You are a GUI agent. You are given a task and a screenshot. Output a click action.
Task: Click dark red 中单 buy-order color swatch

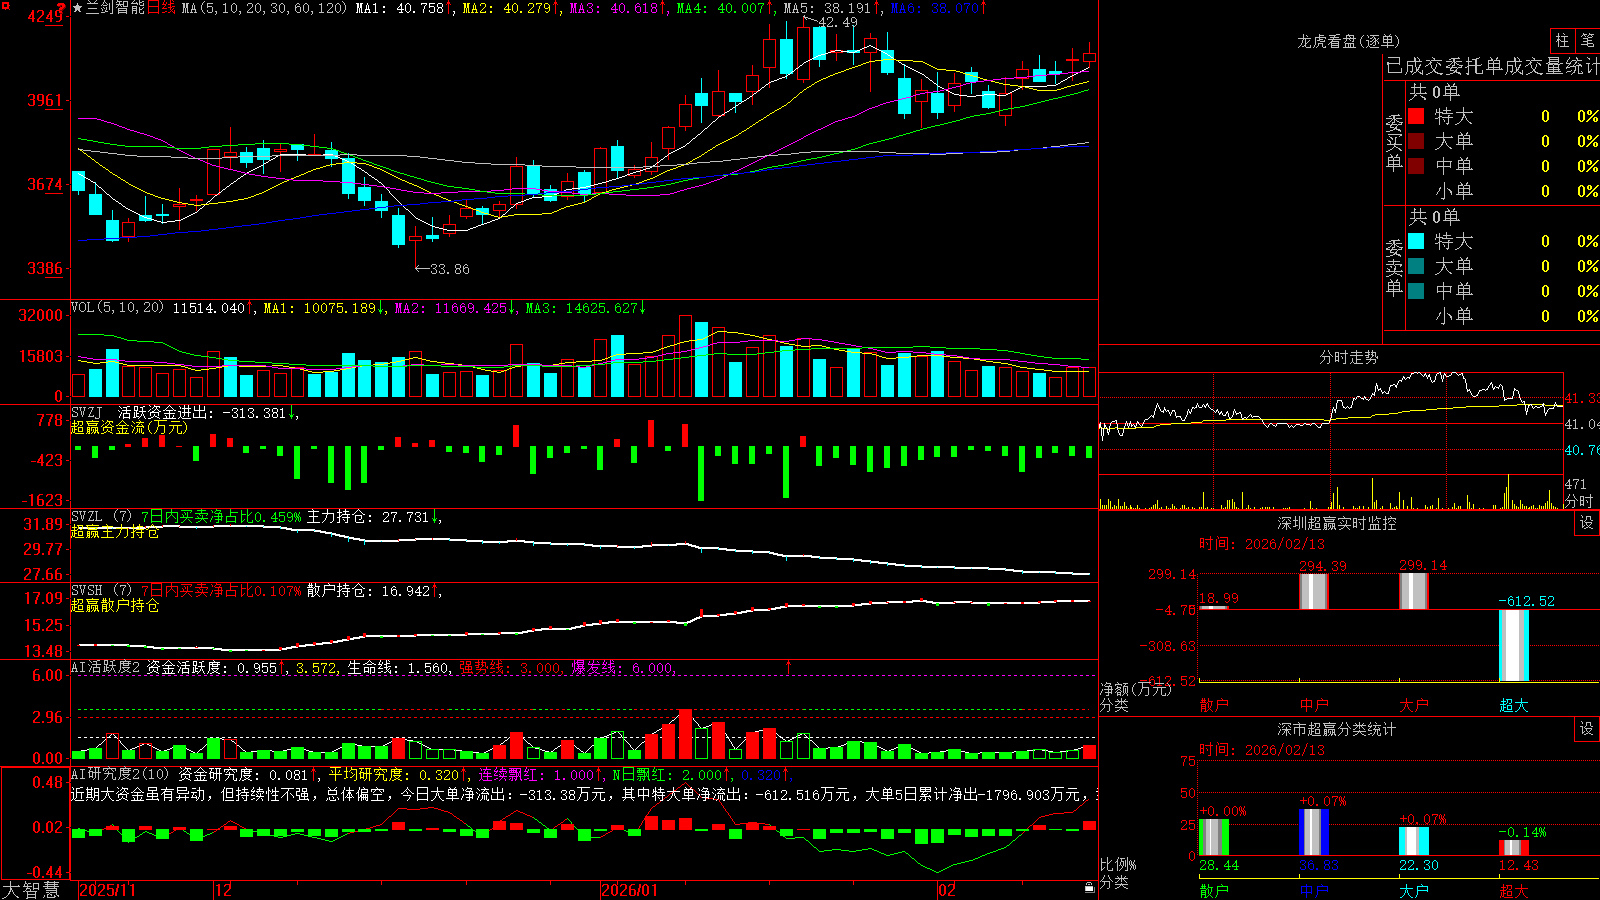coord(1416,165)
